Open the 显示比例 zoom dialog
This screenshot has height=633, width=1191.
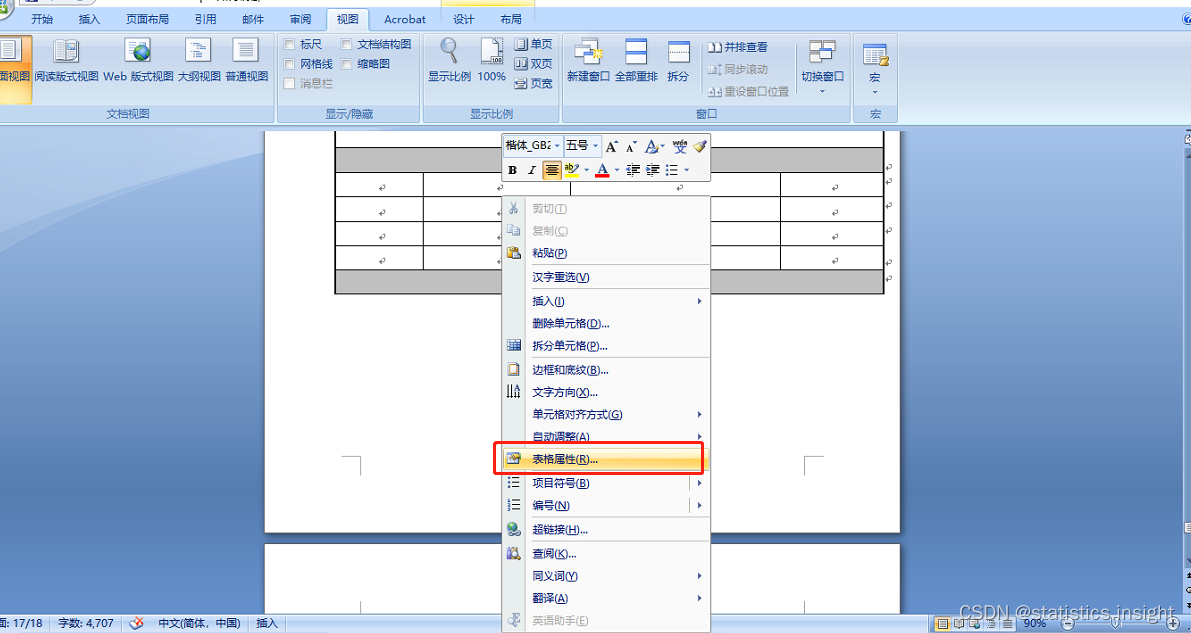[x=449, y=61]
